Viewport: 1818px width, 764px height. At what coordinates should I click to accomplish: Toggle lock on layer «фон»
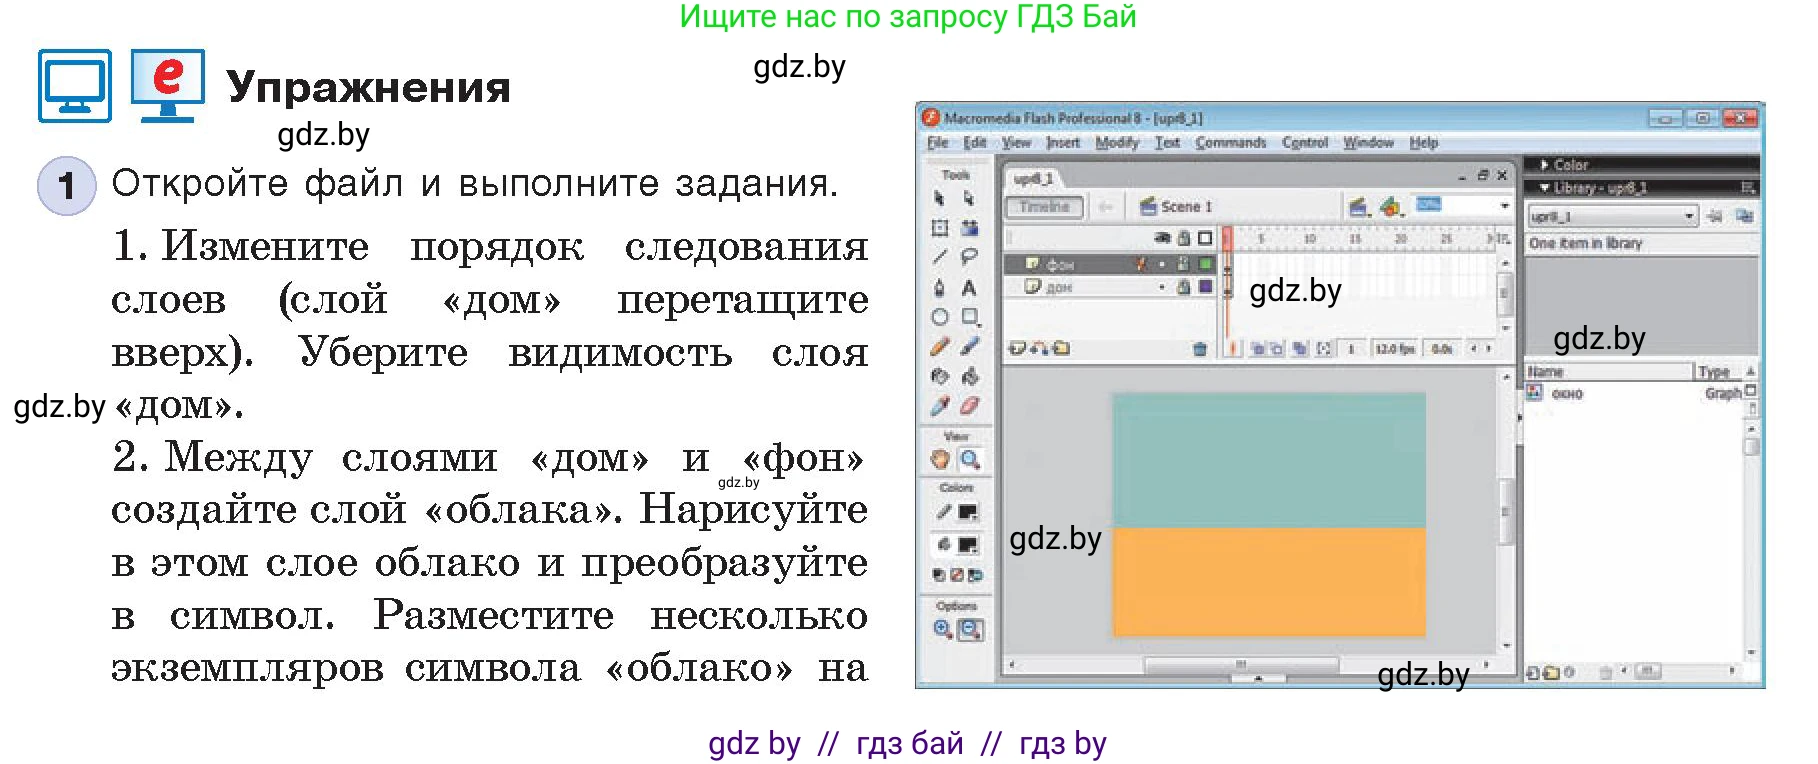[1183, 264]
